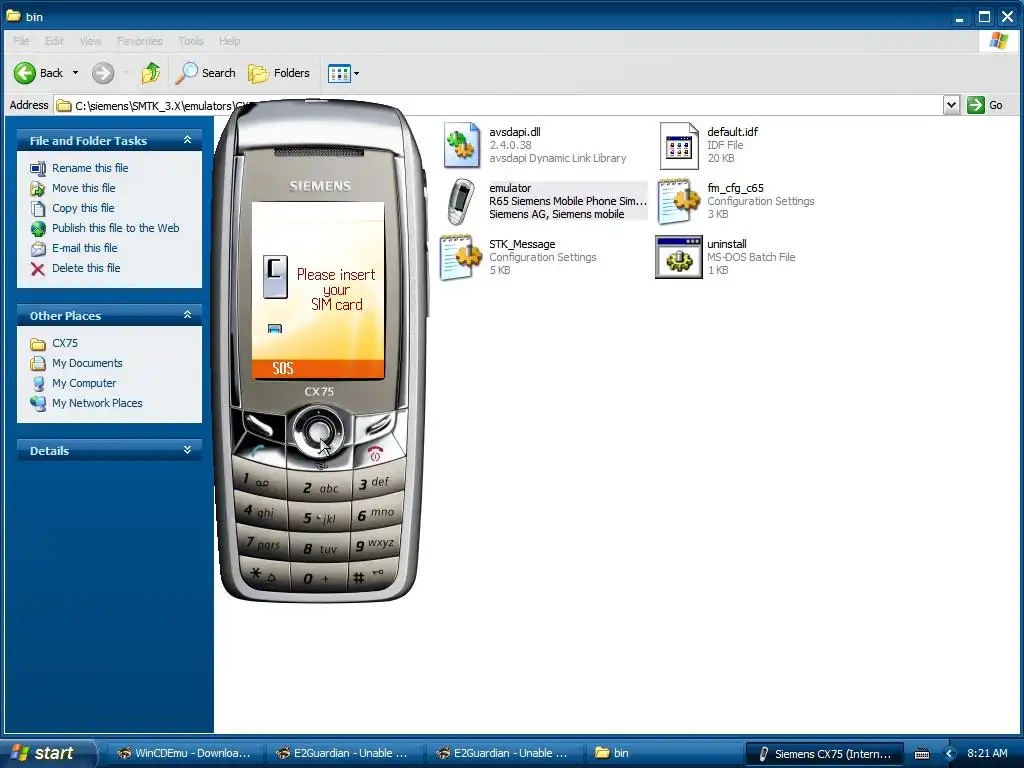Click the phone keypad 9 wxyz key
1024x768 pixels.
(375, 544)
